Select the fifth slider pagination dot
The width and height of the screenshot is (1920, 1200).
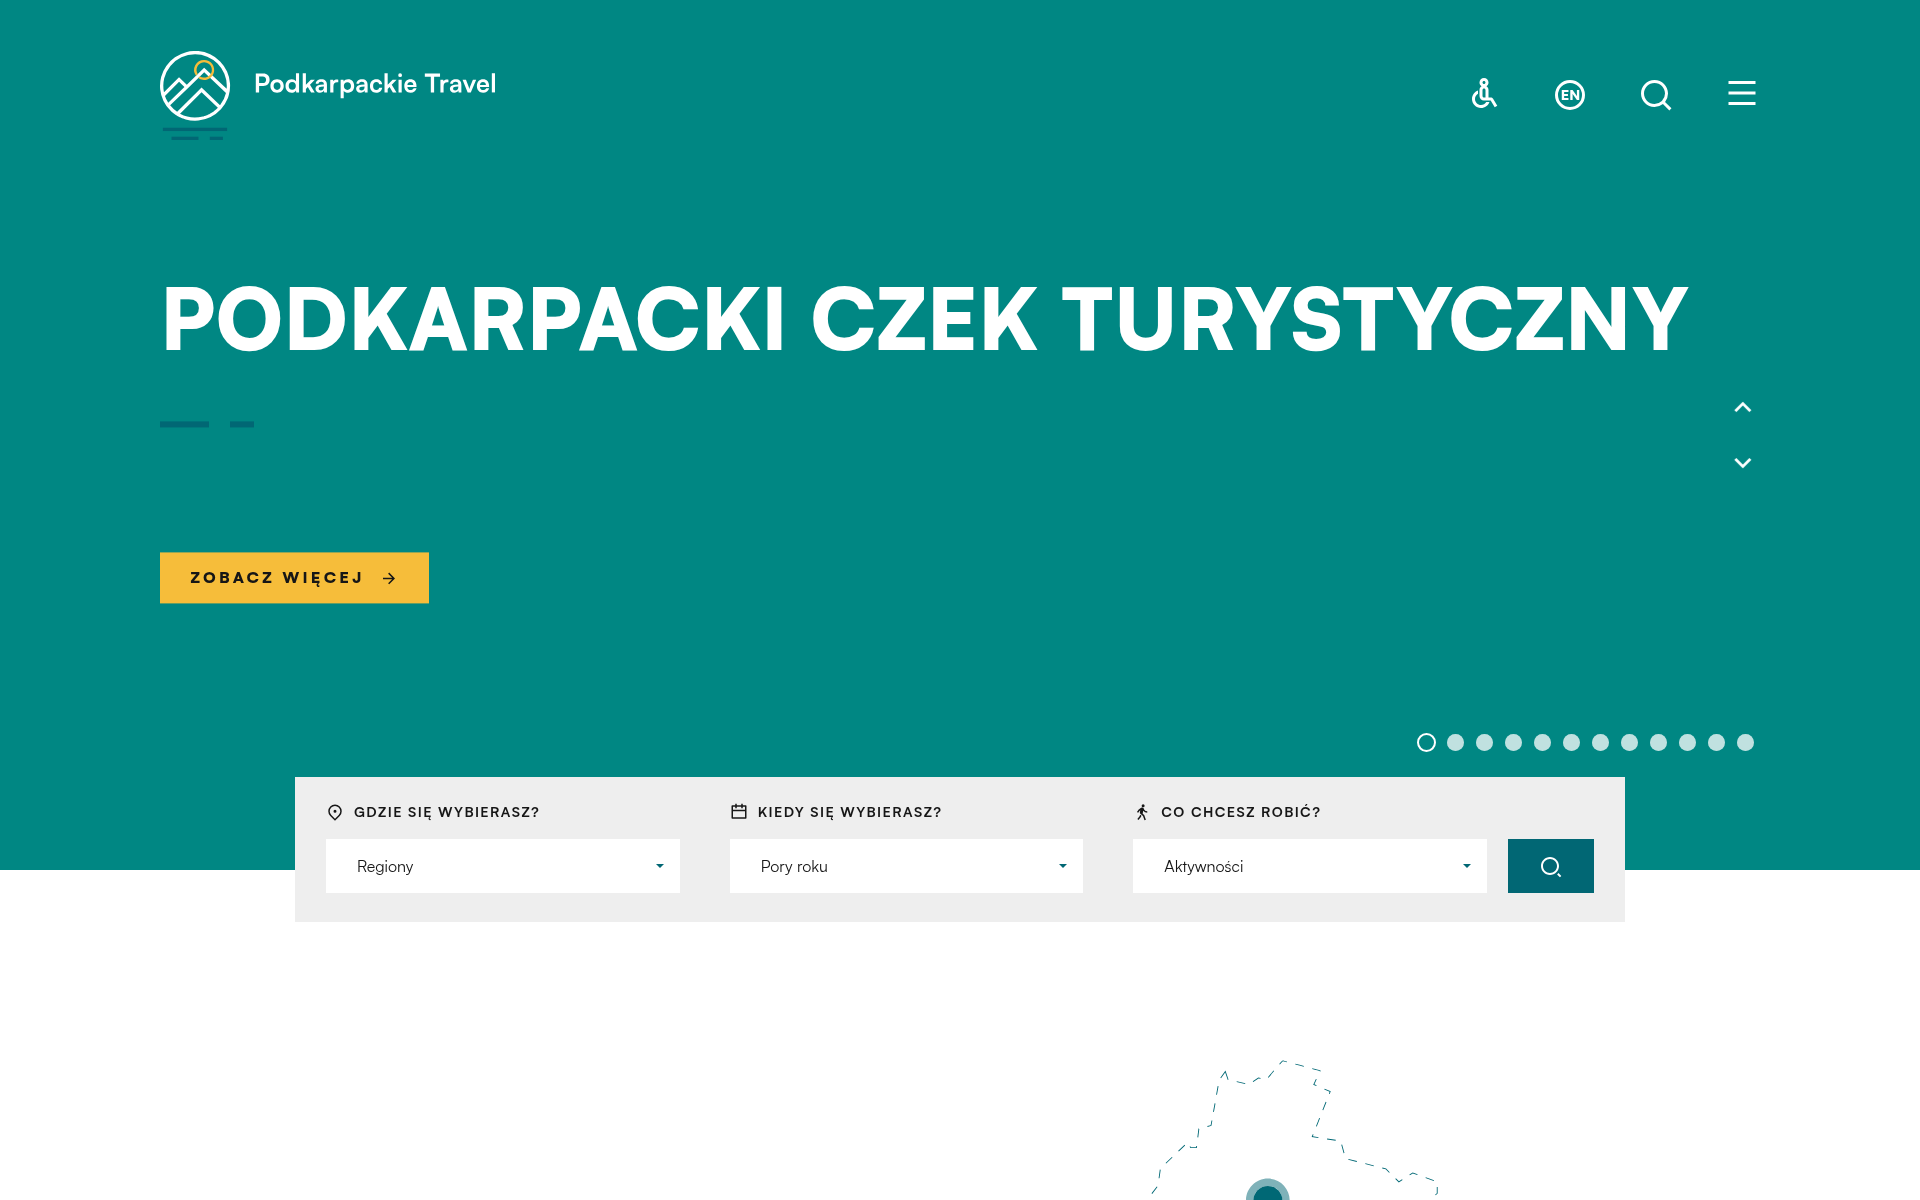1543,742
